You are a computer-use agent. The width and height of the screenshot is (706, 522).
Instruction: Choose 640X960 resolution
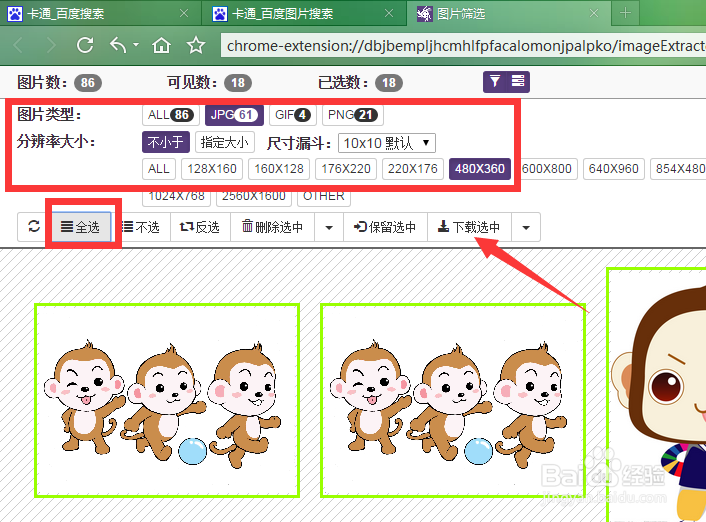coord(614,169)
